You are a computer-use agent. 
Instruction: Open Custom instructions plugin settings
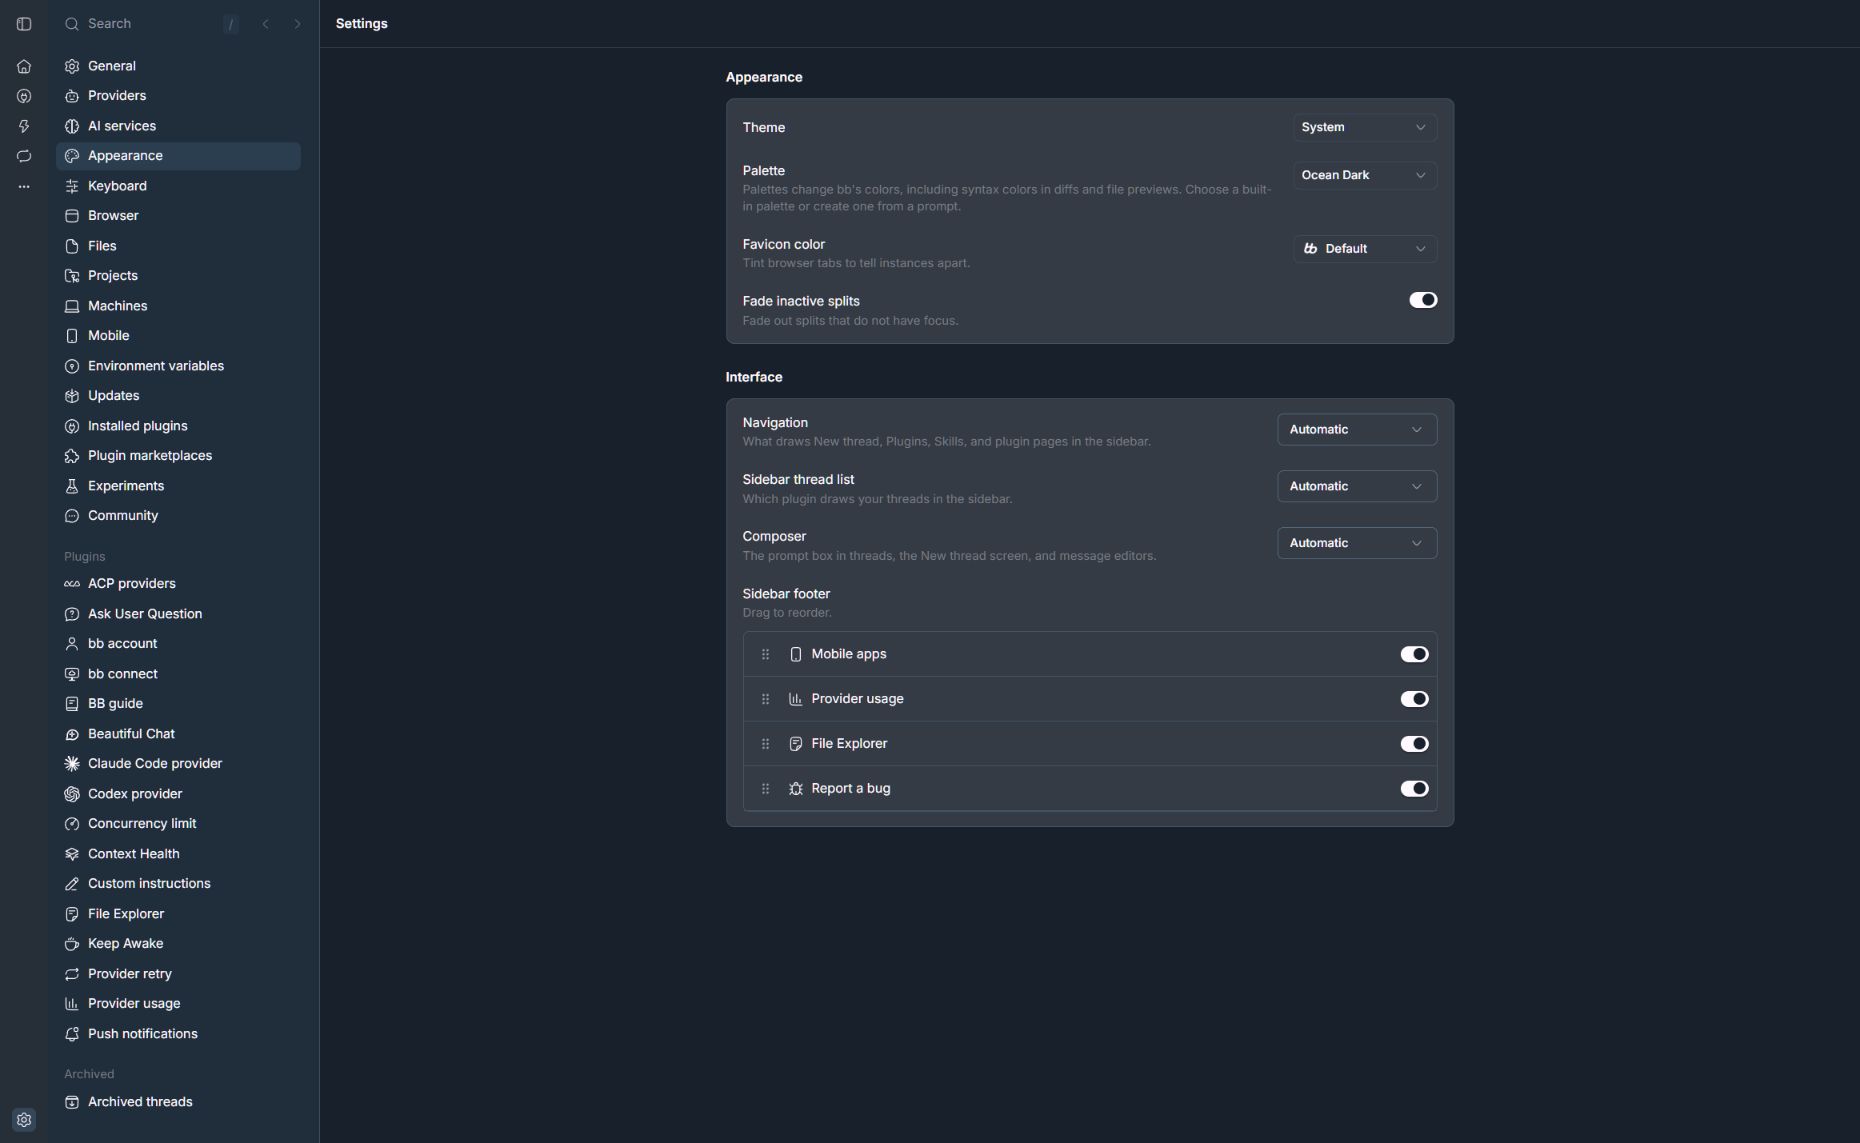tap(179, 884)
